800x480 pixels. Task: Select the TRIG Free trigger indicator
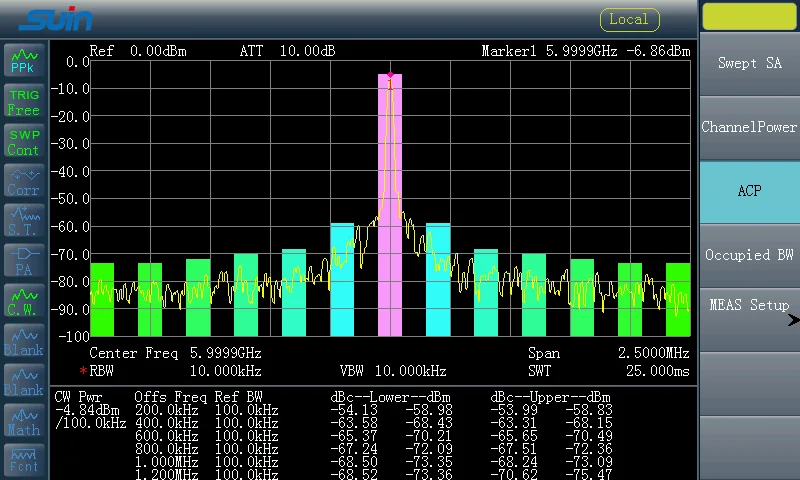pyautogui.click(x=23, y=102)
